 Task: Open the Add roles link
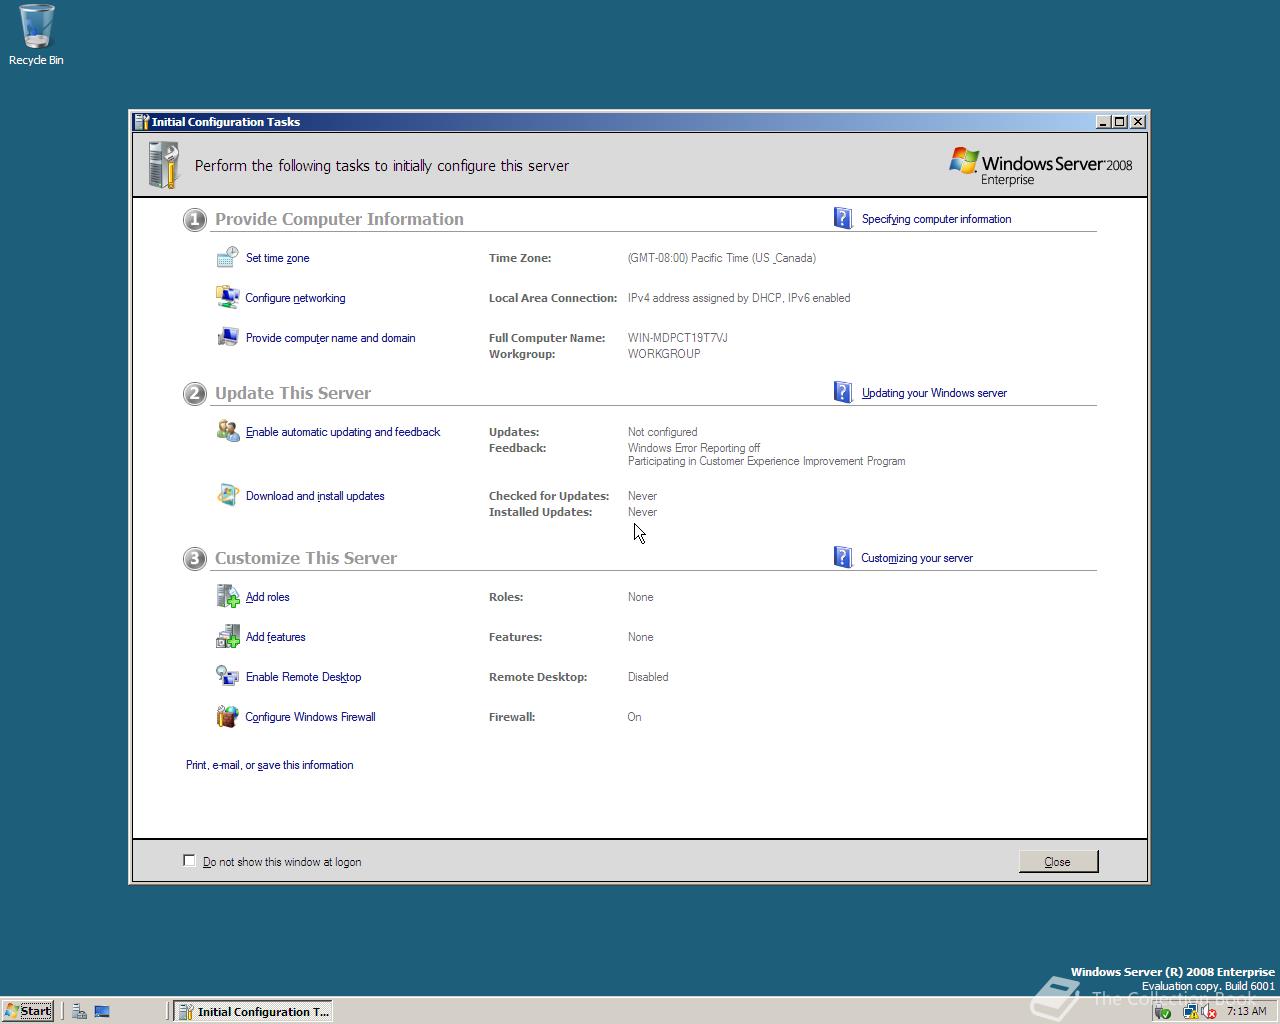[x=267, y=597]
